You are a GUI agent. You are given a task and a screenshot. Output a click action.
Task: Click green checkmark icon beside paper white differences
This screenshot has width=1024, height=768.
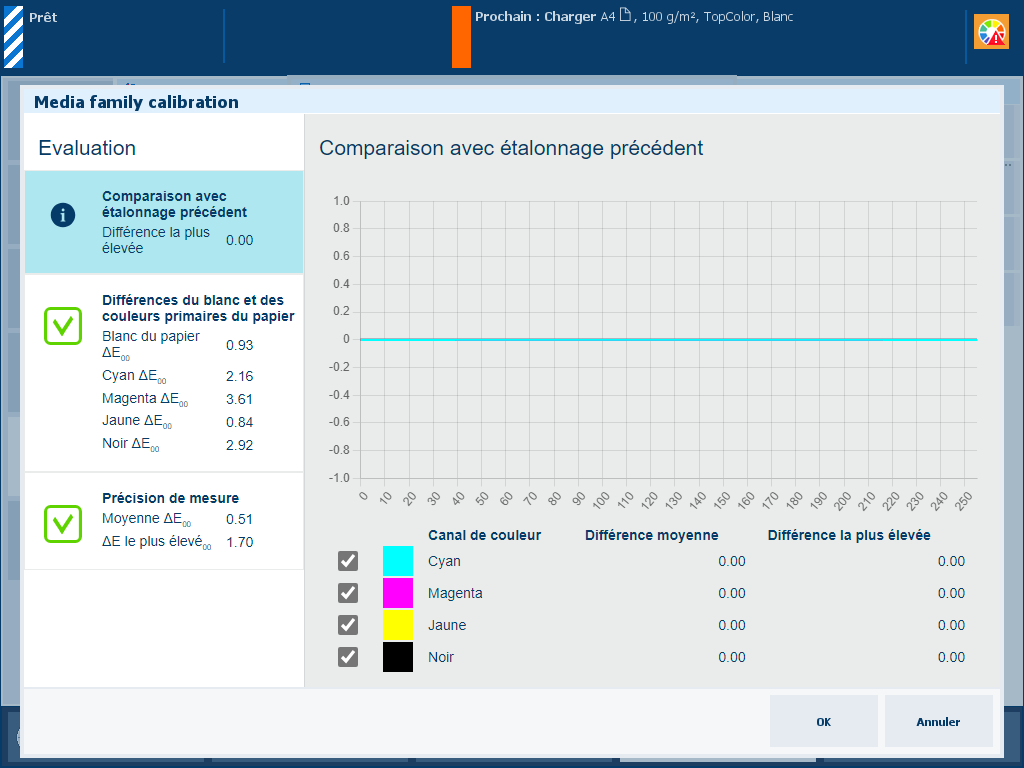63,327
